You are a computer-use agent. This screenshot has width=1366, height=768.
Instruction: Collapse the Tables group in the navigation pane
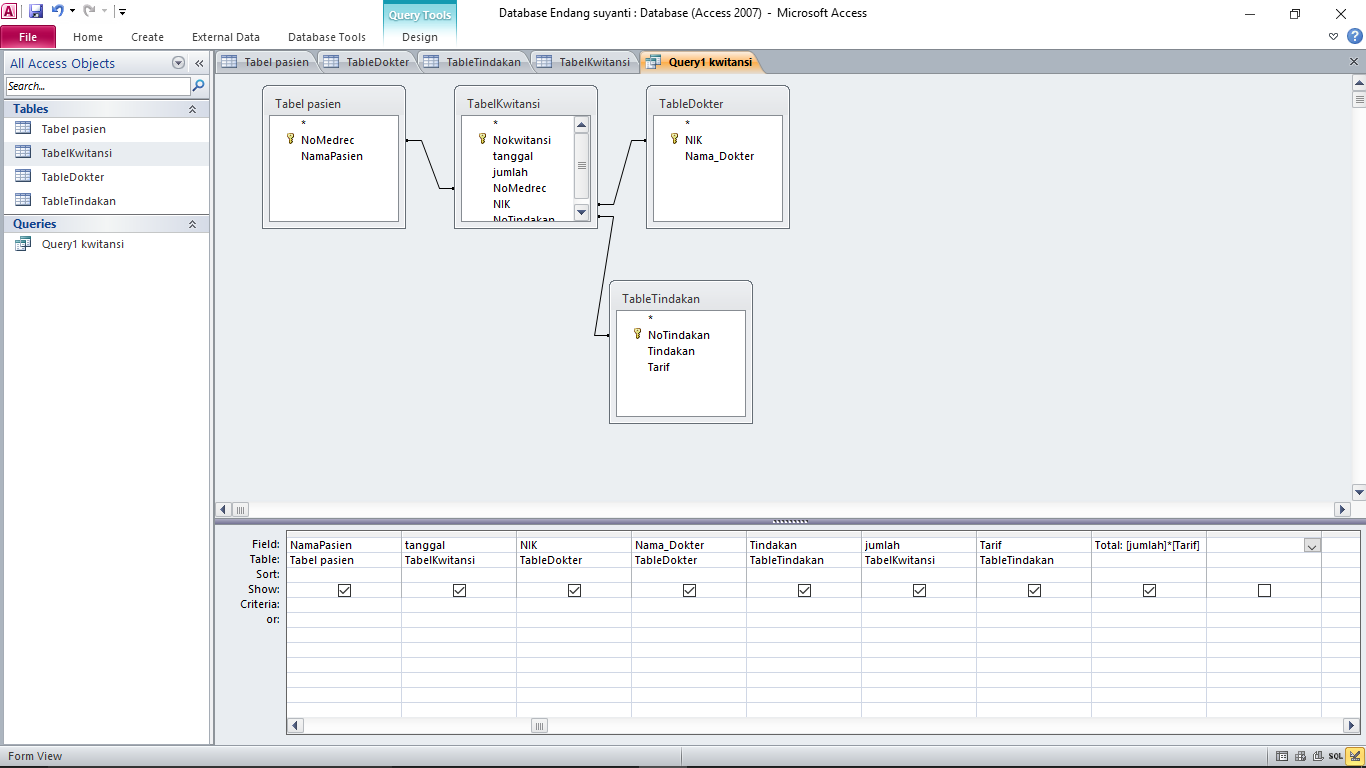(193, 108)
